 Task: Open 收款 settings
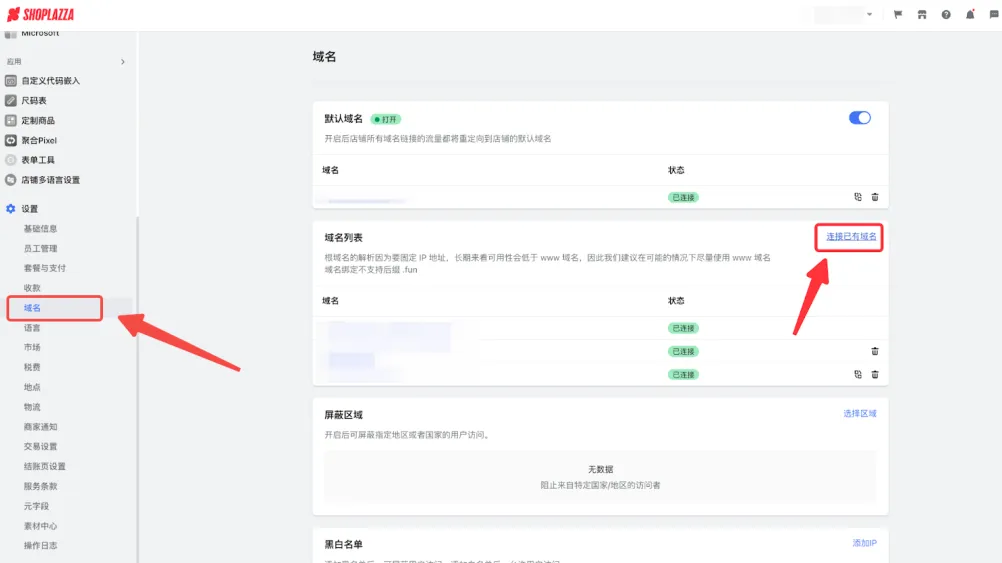click(x=32, y=288)
